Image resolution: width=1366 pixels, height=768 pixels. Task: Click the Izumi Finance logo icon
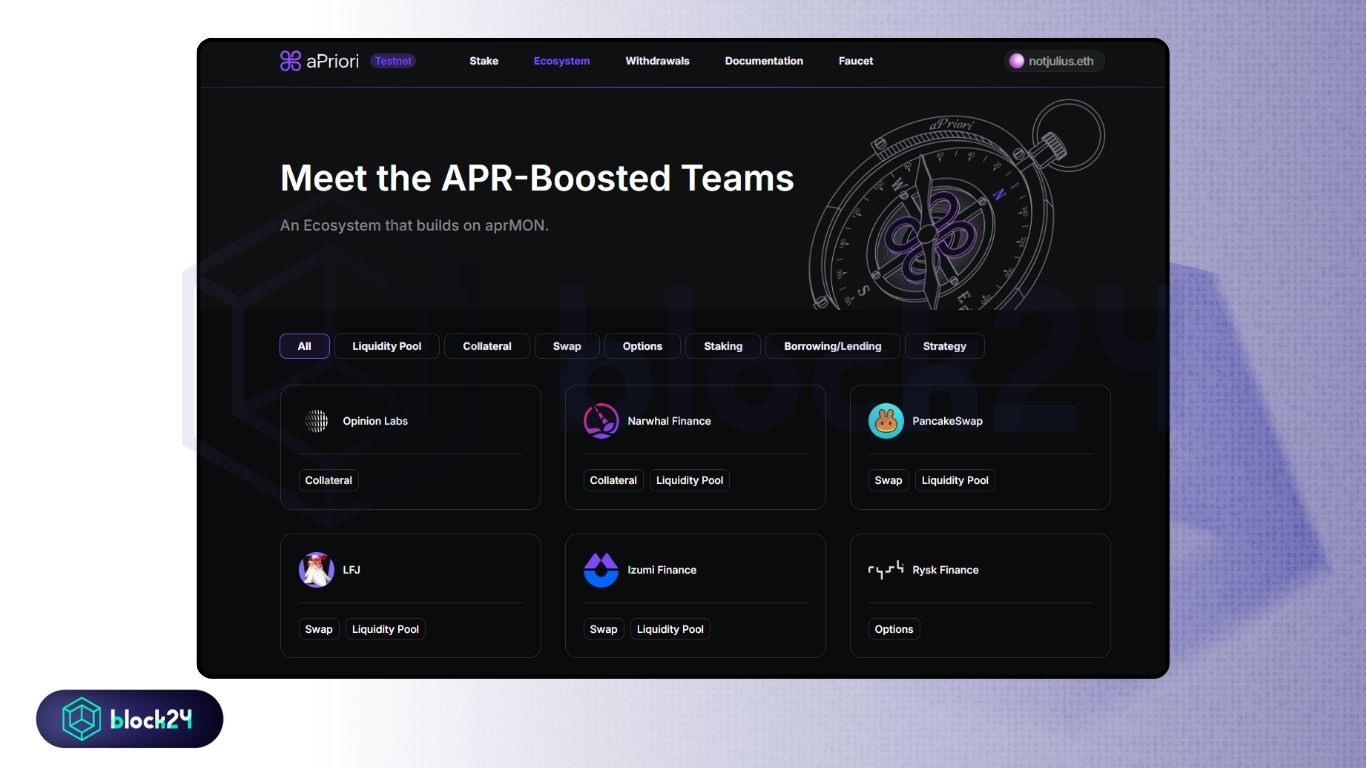pos(601,570)
